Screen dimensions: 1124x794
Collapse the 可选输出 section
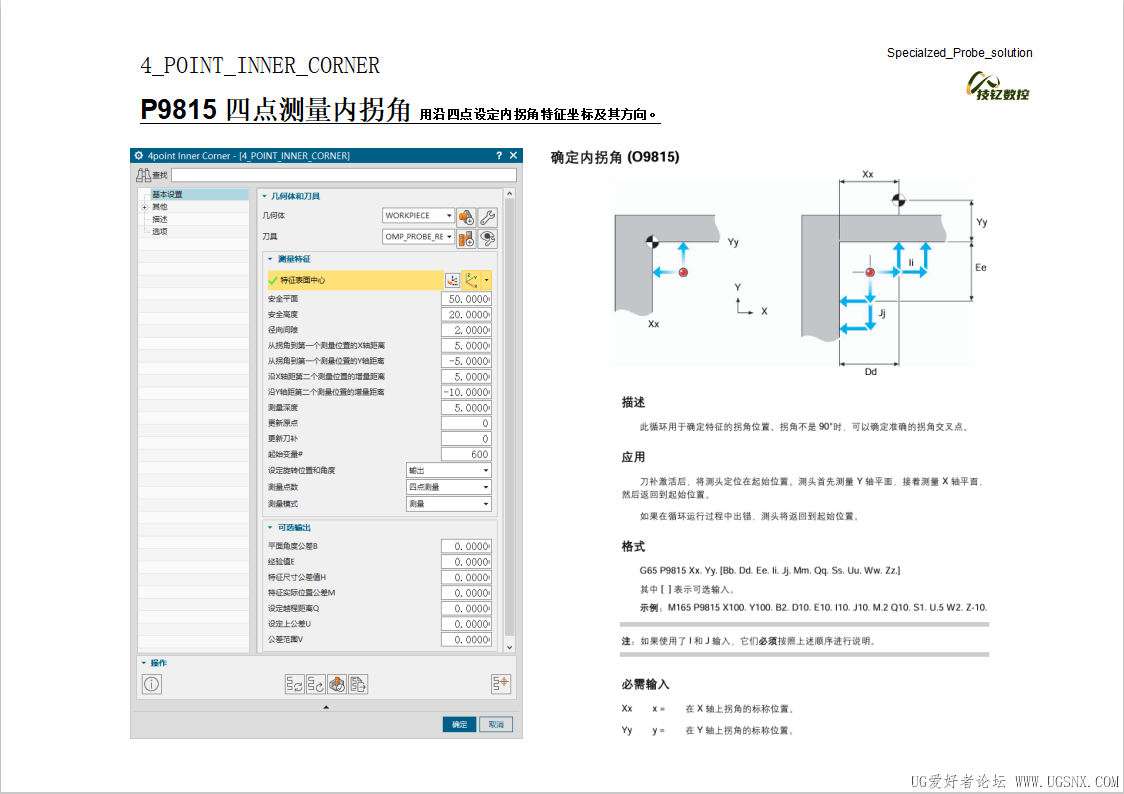tap(270, 528)
